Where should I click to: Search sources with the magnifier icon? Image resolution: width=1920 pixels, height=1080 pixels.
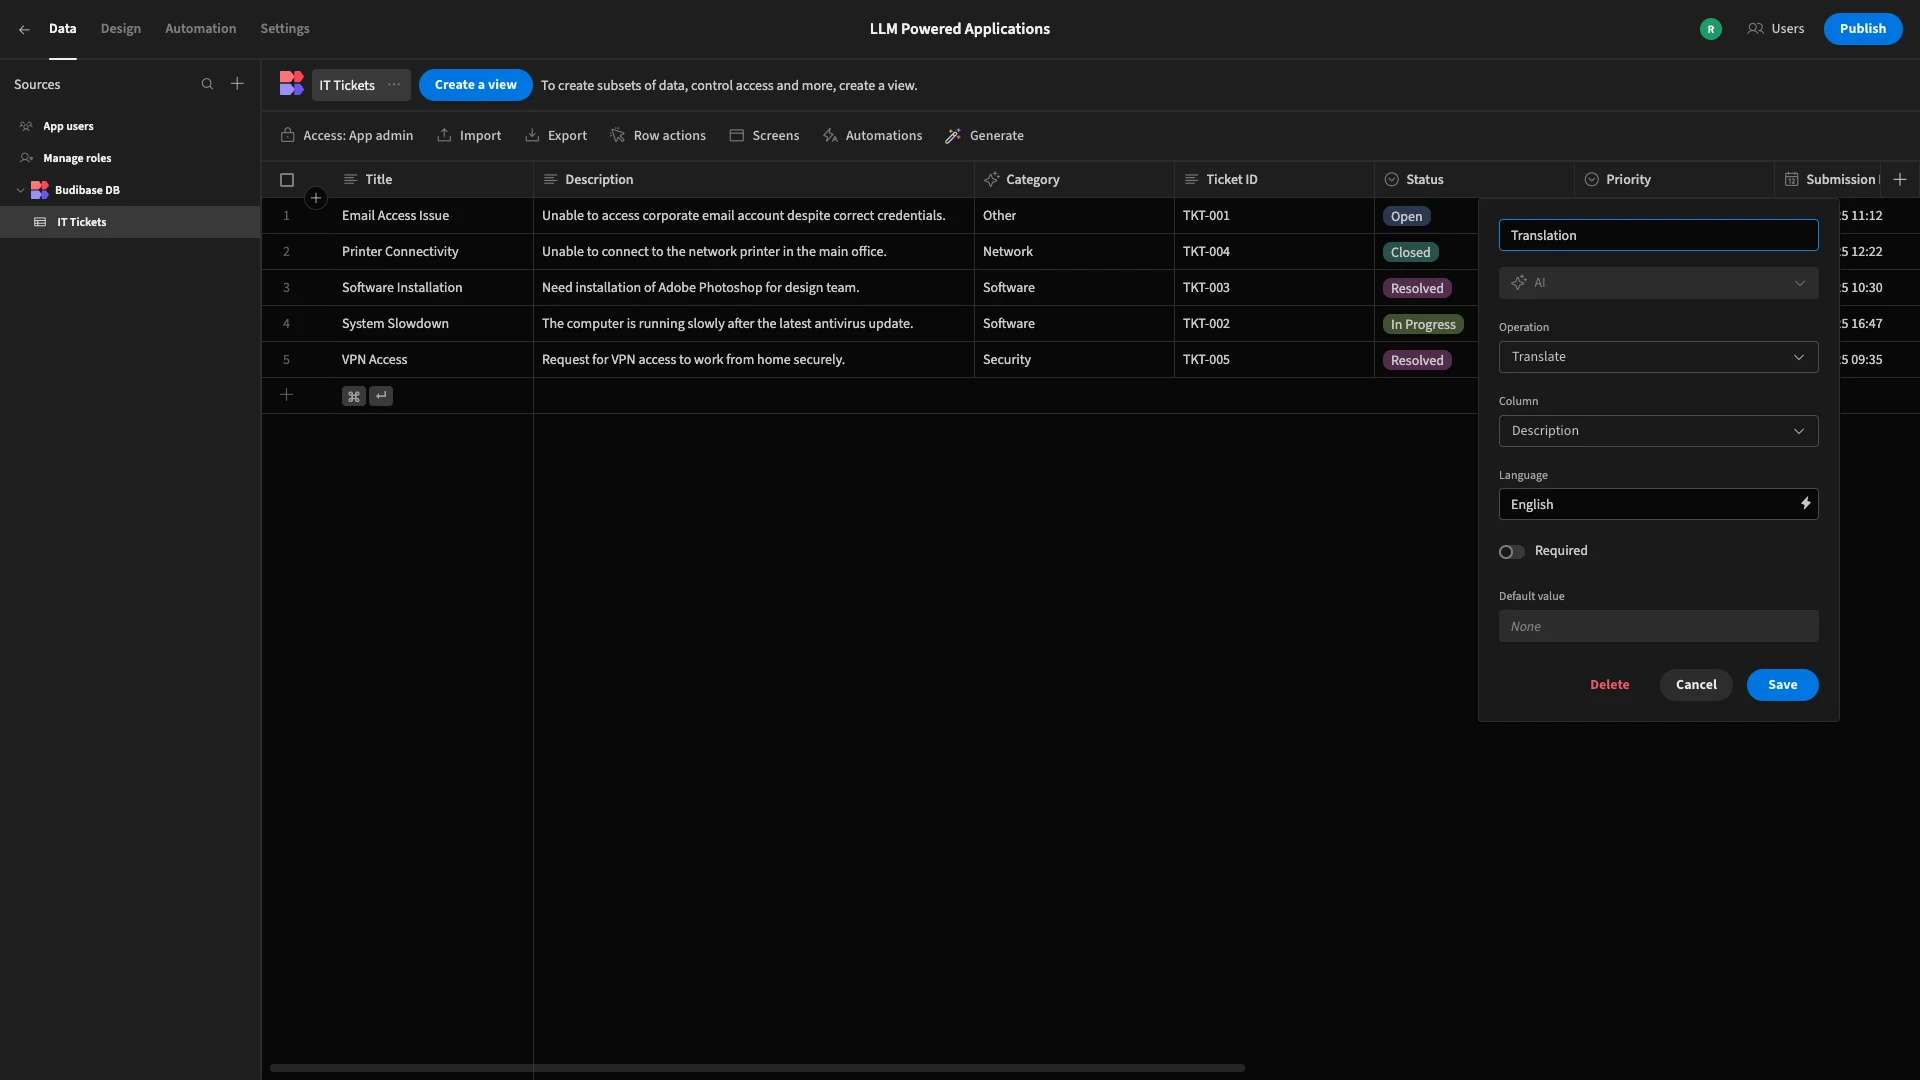207,84
